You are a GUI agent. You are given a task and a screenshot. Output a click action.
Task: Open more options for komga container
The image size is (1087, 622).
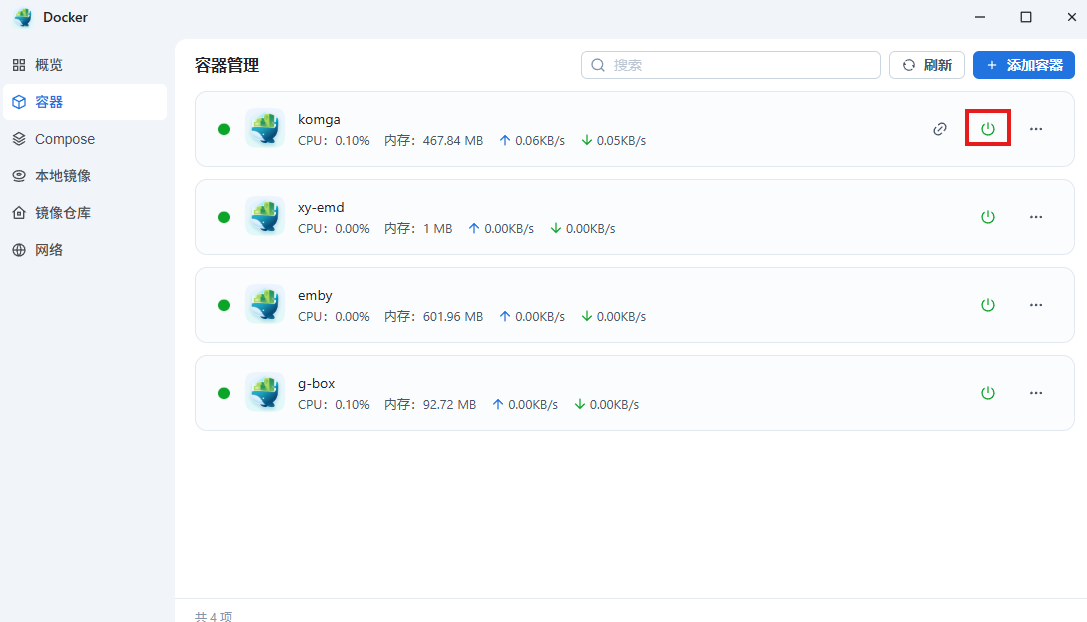[x=1036, y=128]
